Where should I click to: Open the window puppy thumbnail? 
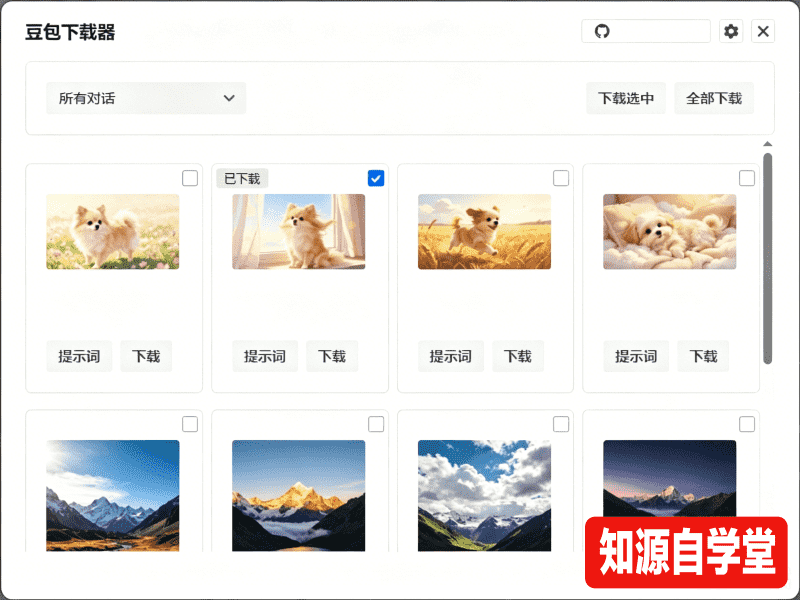pos(298,232)
